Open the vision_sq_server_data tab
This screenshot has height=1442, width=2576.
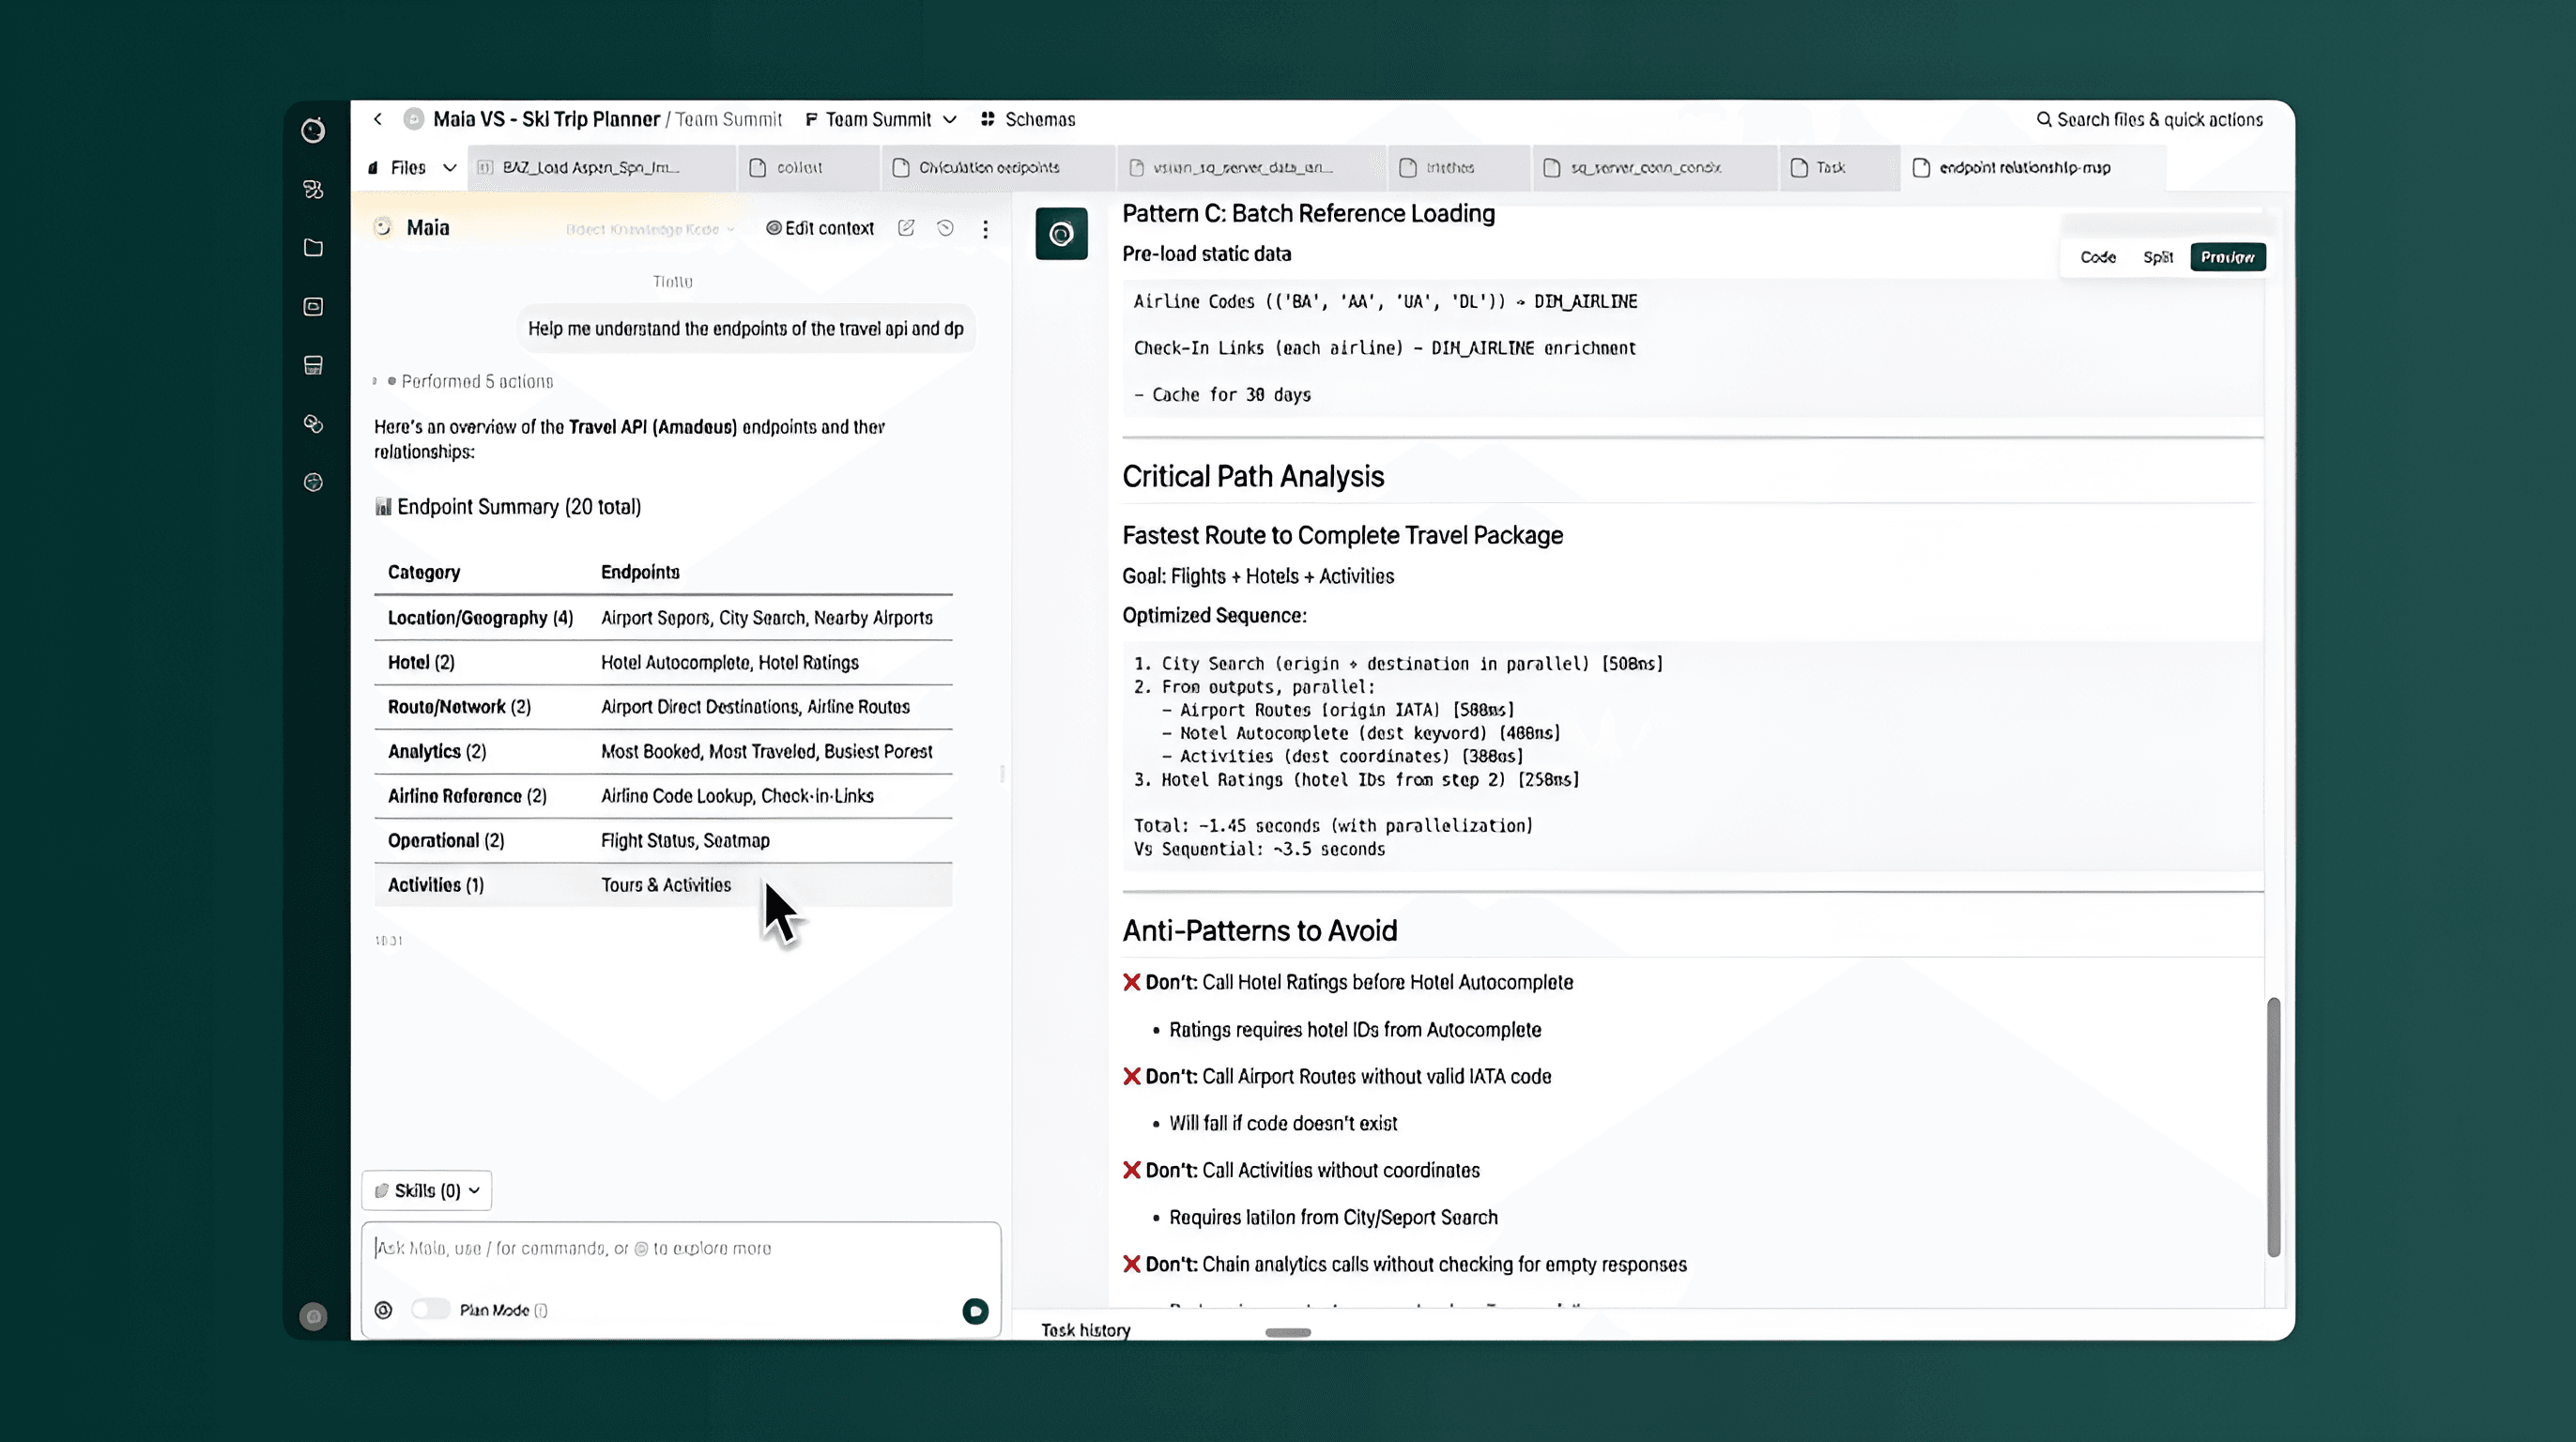pos(1250,167)
